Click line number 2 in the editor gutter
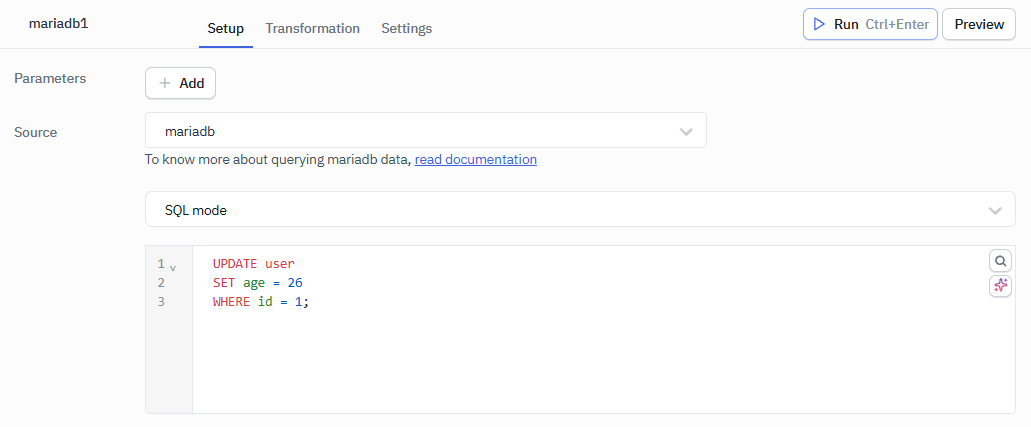 tap(160, 283)
